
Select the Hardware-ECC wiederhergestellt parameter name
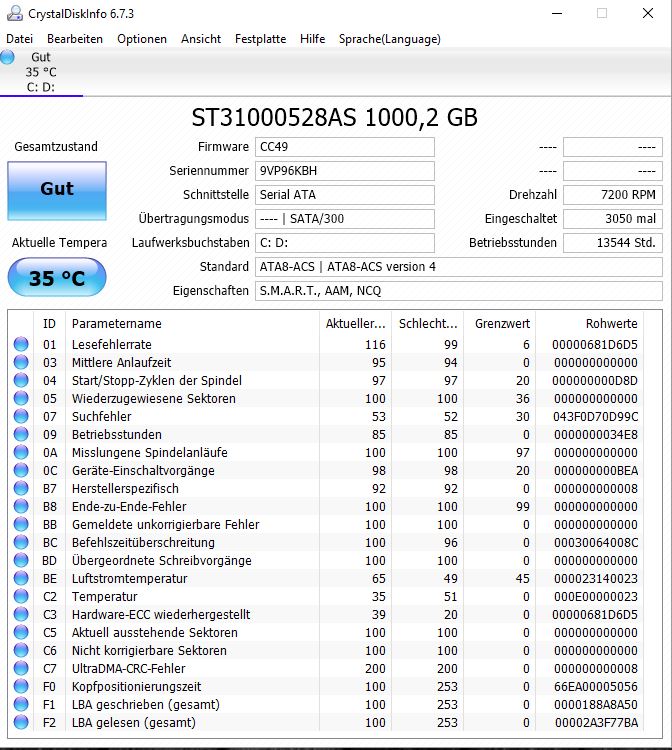[x=161, y=614]
